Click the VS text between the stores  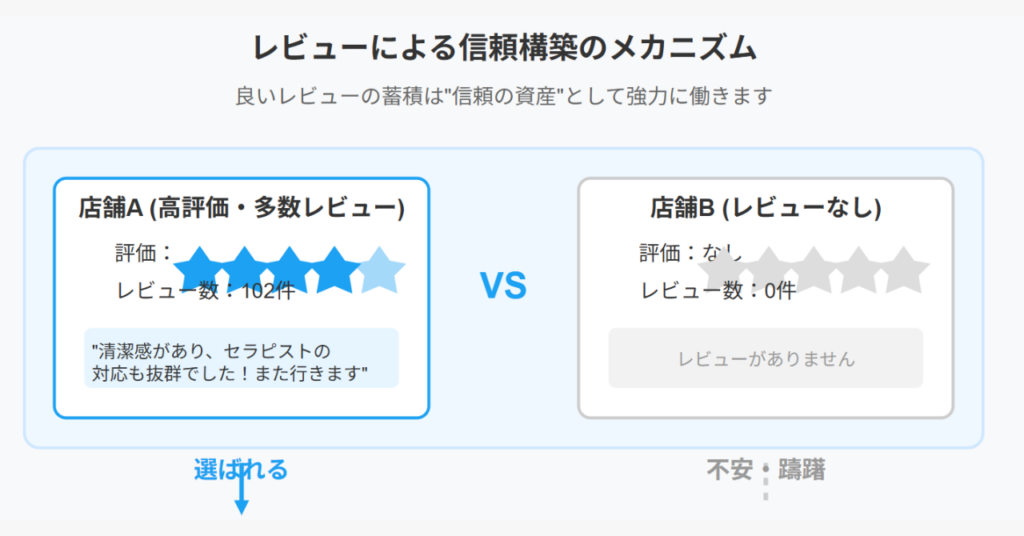pyautogui.click(x=504, y=286)
